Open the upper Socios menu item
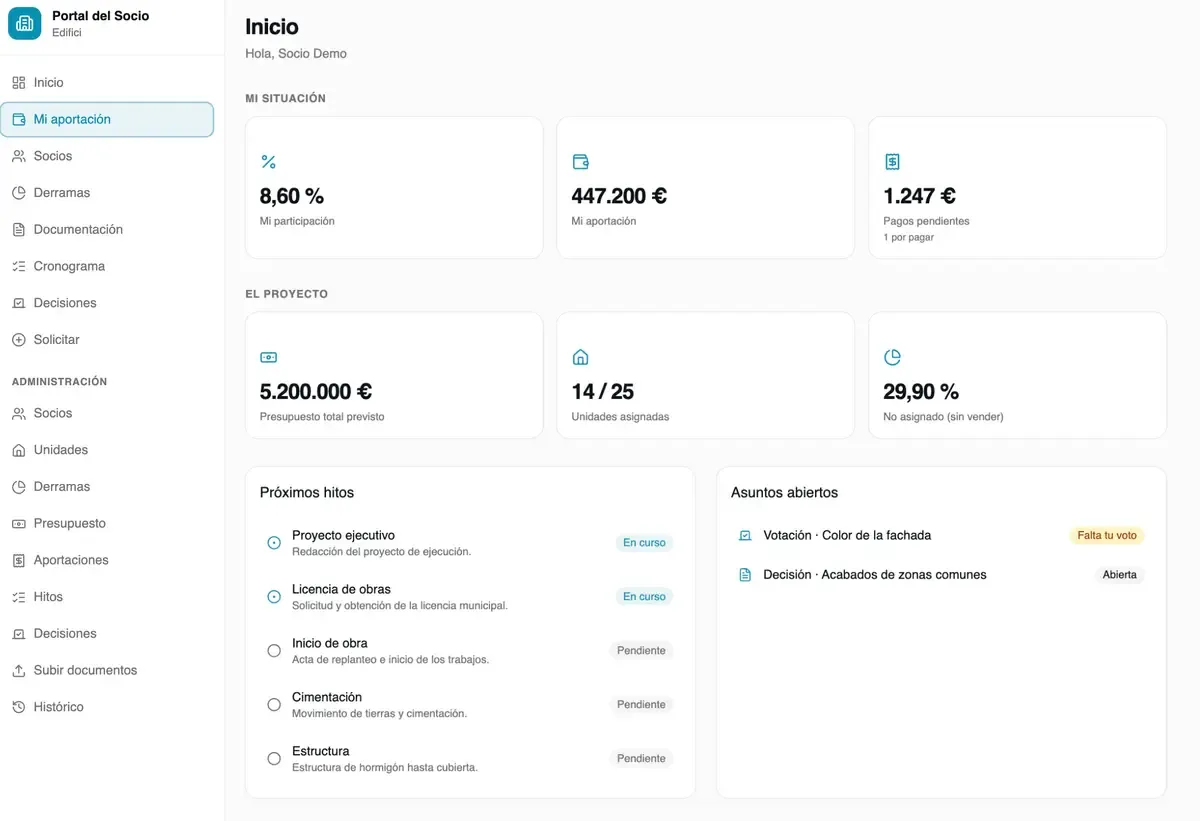 pyautogui.click(x=107, y=156)
